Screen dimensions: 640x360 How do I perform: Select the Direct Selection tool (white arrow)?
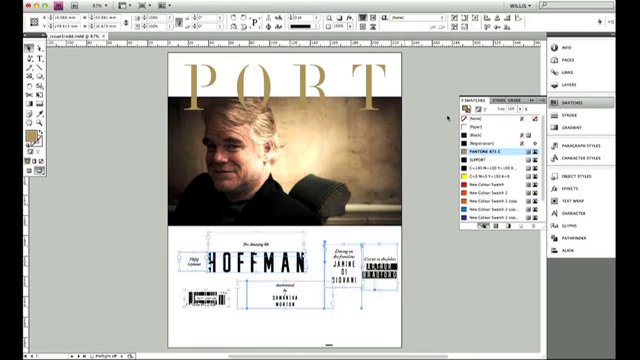40,49
